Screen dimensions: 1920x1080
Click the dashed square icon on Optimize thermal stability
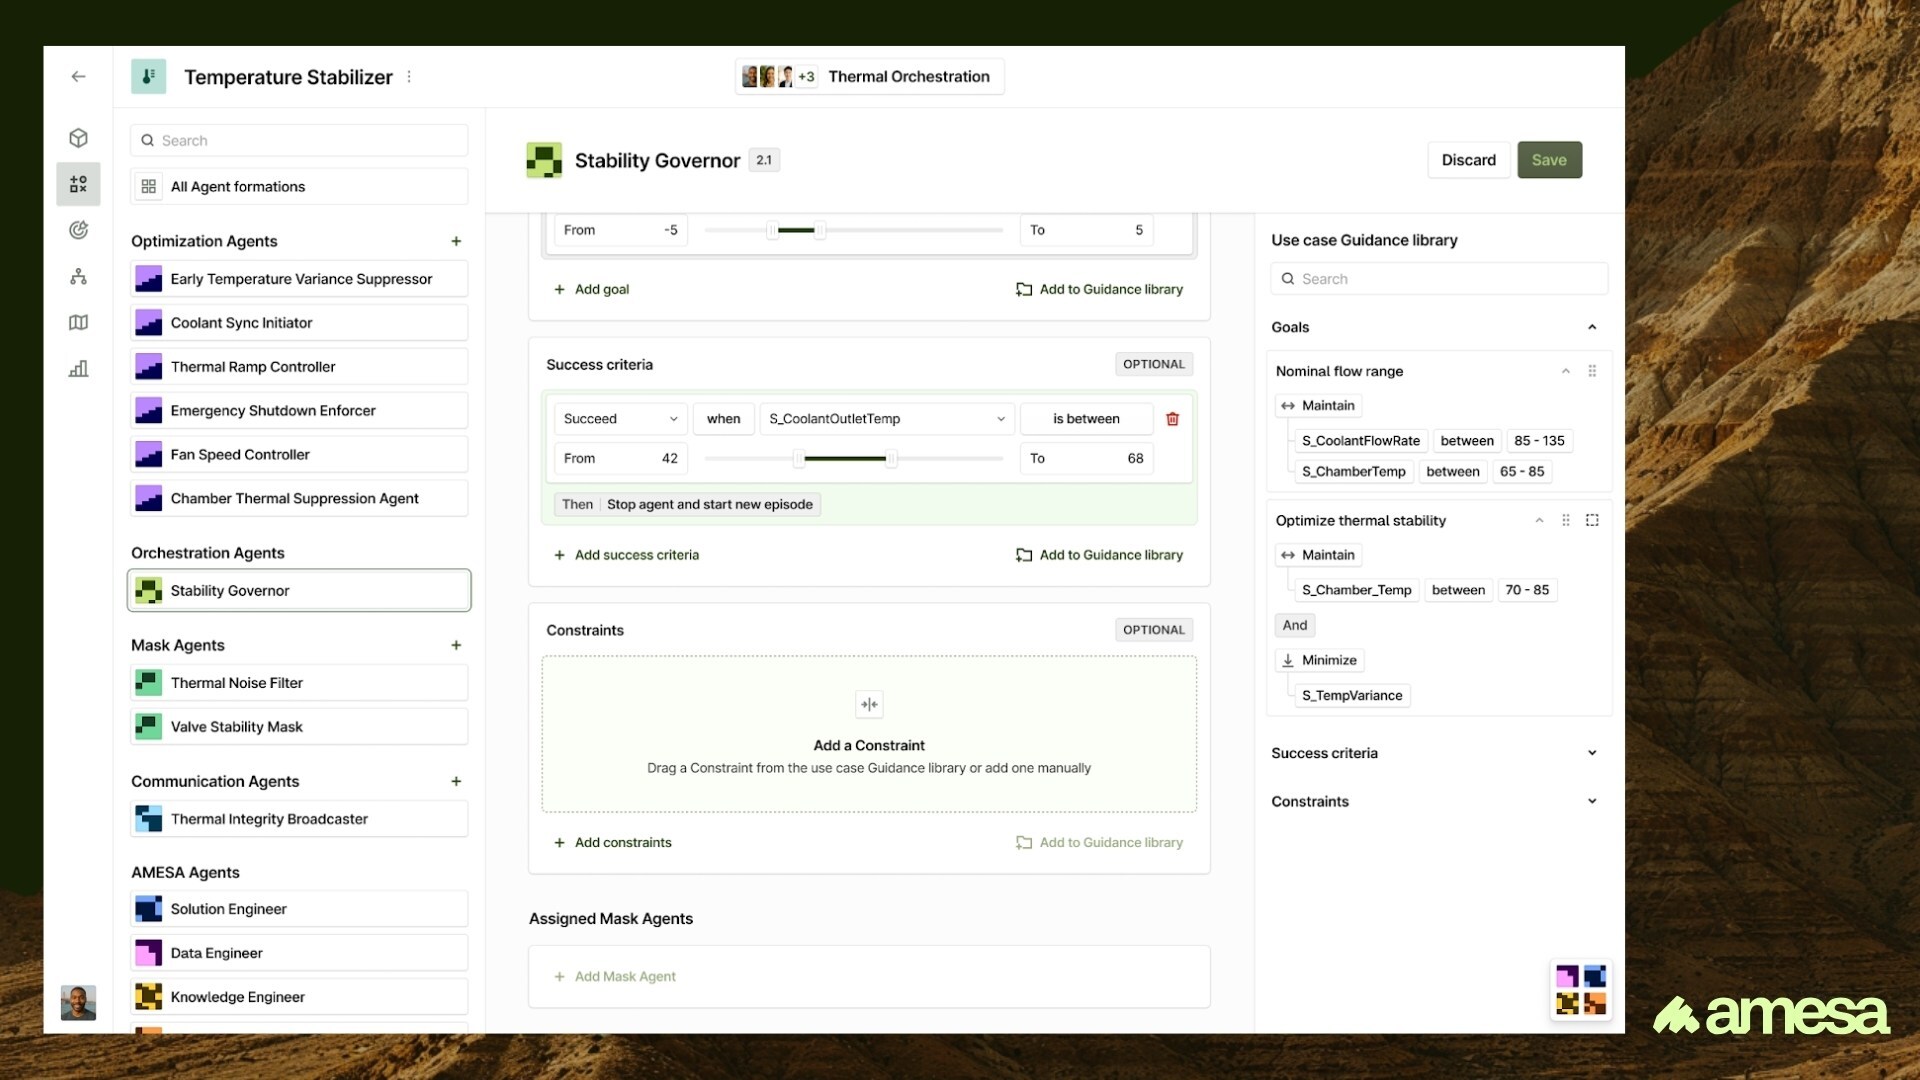(1592, 520)
